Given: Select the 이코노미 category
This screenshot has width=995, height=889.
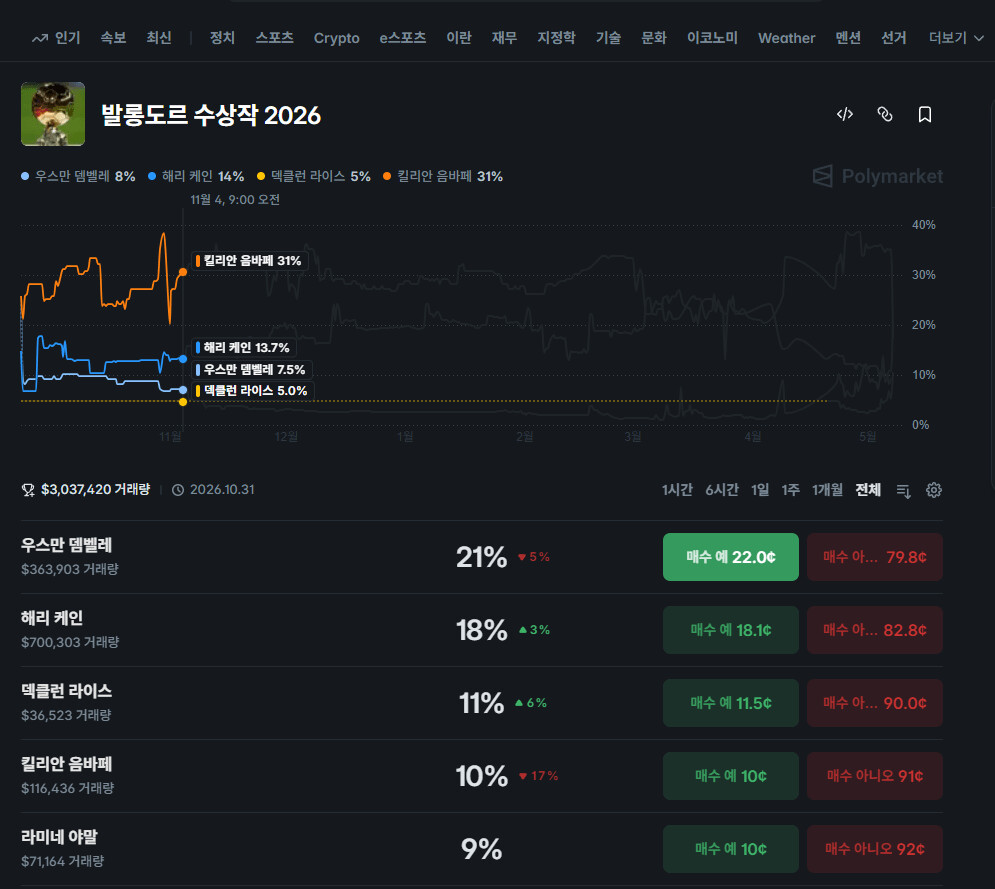Looking at the screenshot, I should point(712,38).
